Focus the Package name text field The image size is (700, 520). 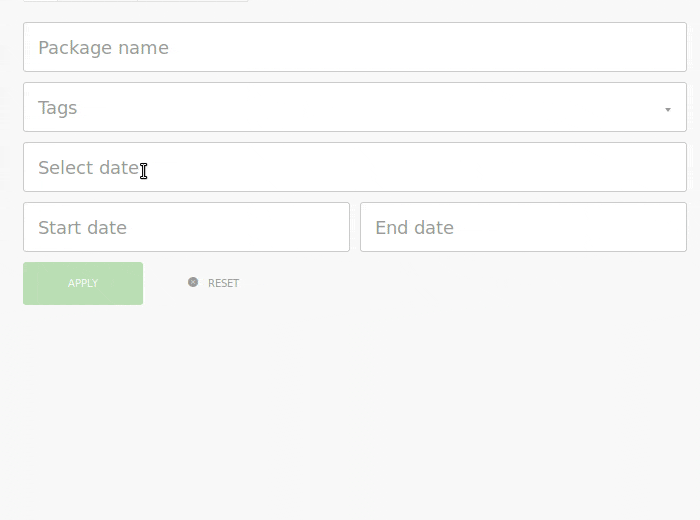pyautogui.click(x=355, y=47)
